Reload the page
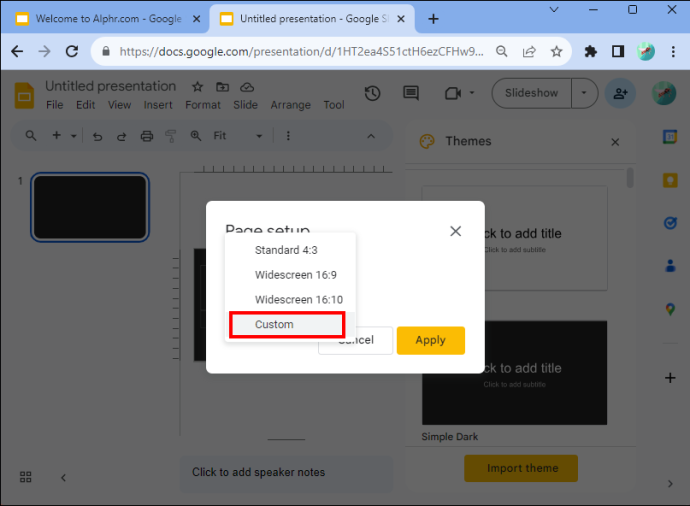This screenshot has height=506, width=690. tap(72, 51)
